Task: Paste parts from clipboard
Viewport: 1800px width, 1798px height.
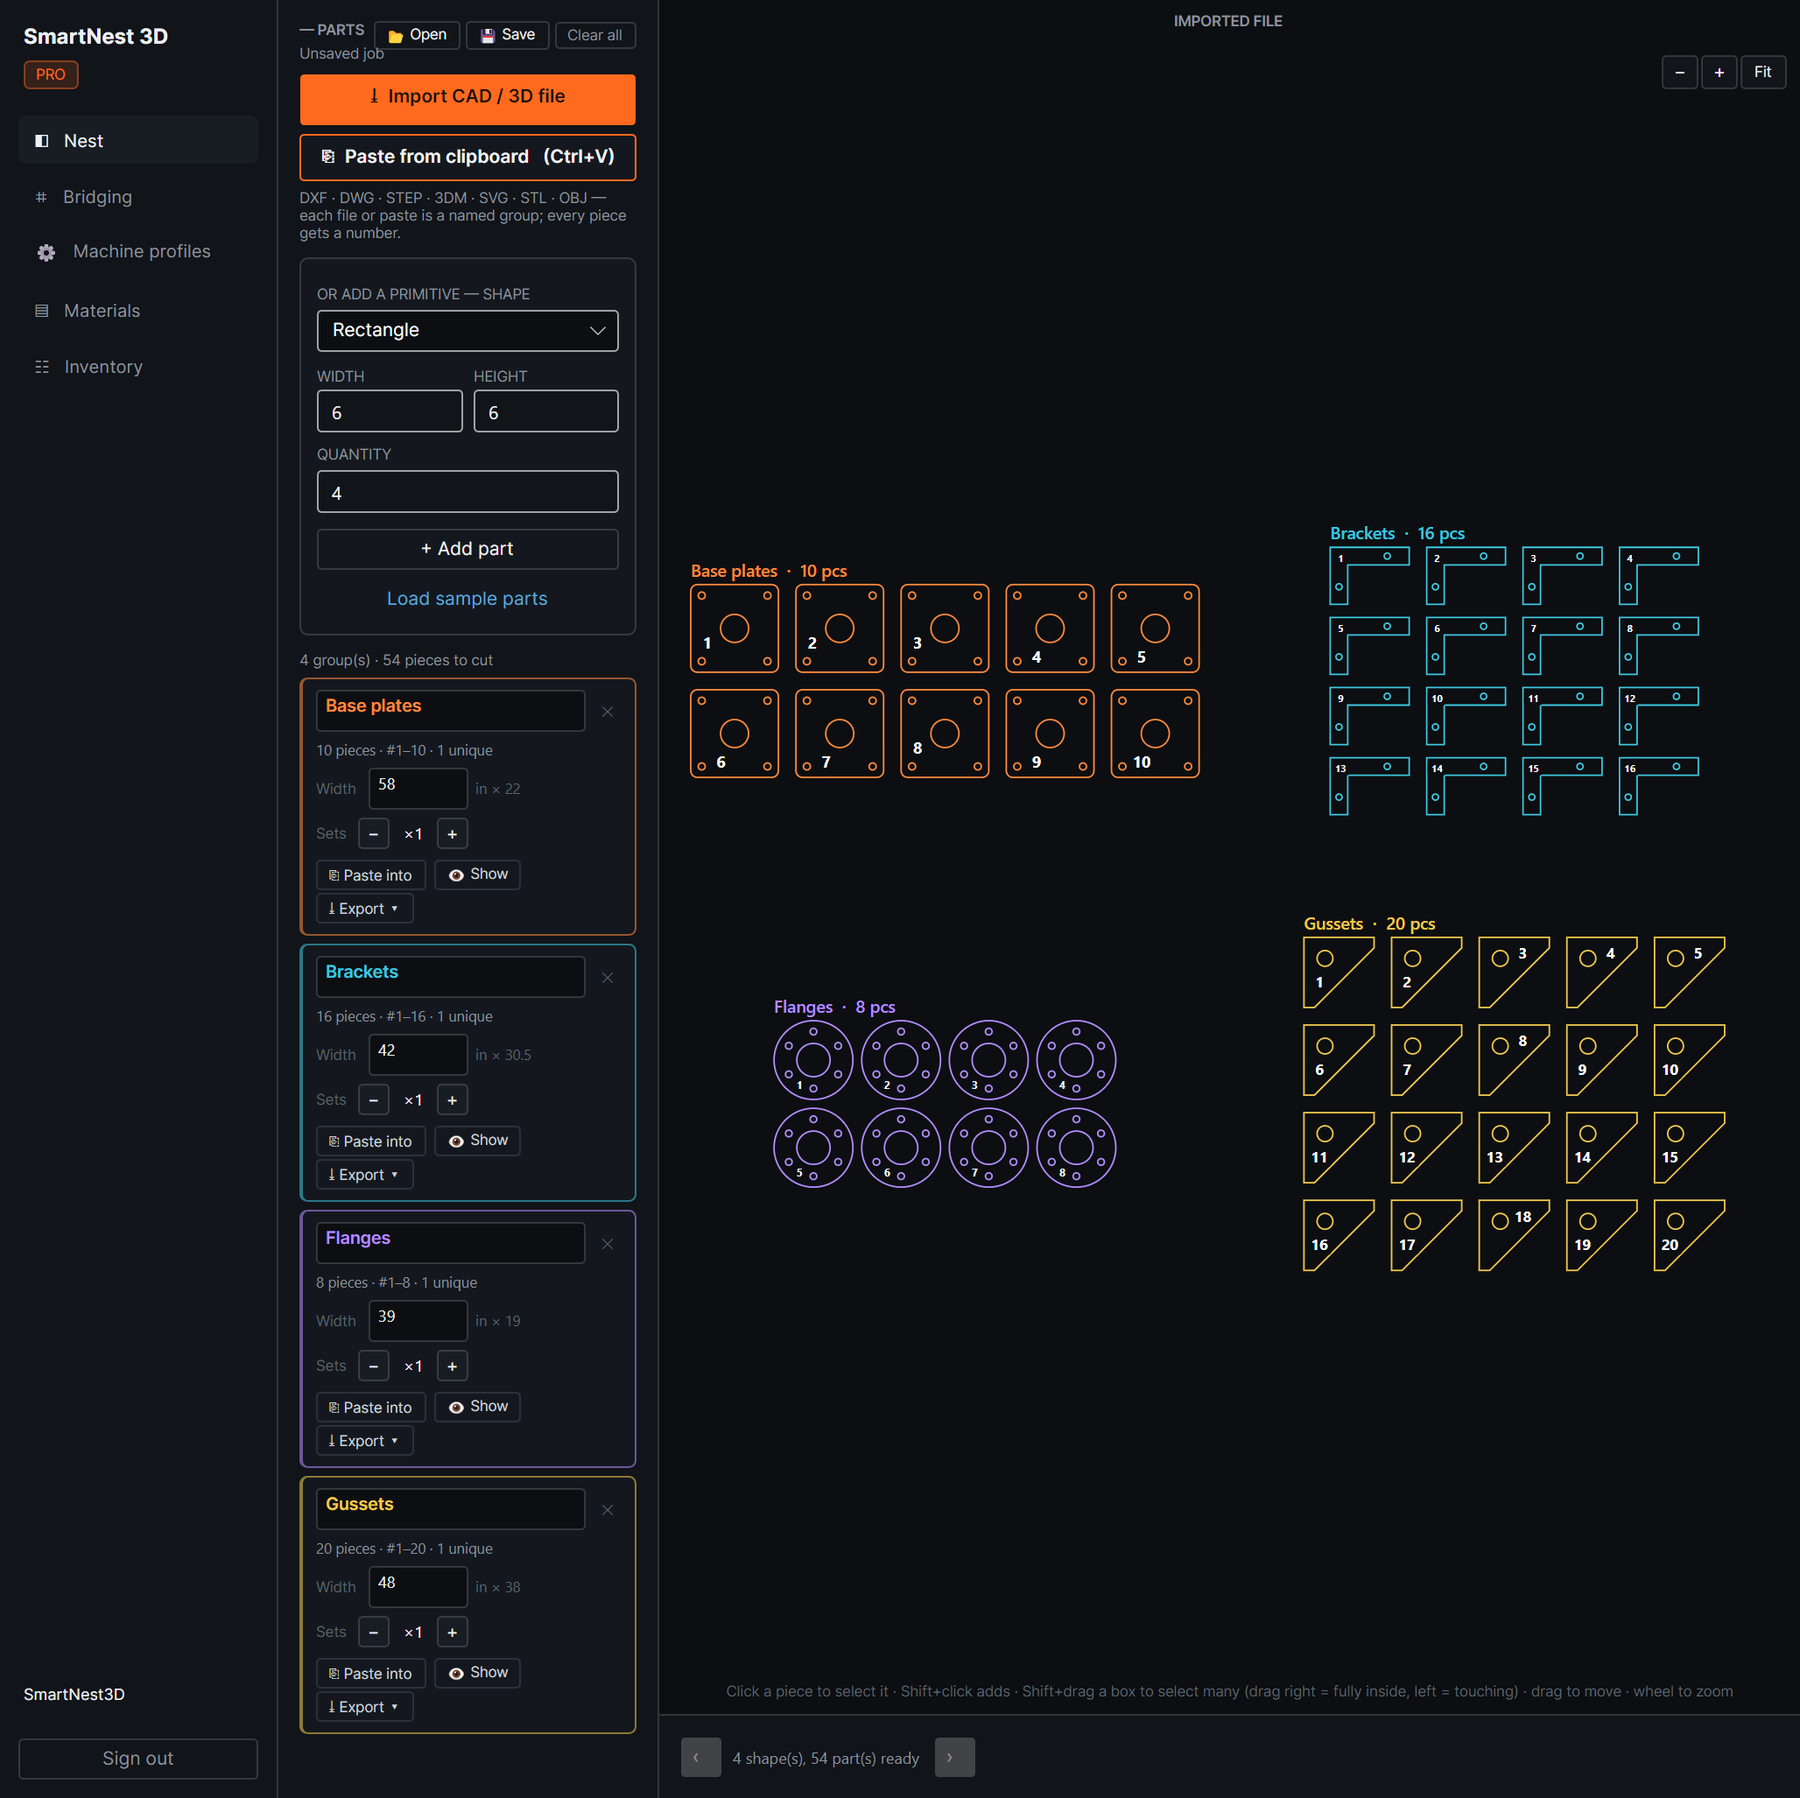Action: 468,157
